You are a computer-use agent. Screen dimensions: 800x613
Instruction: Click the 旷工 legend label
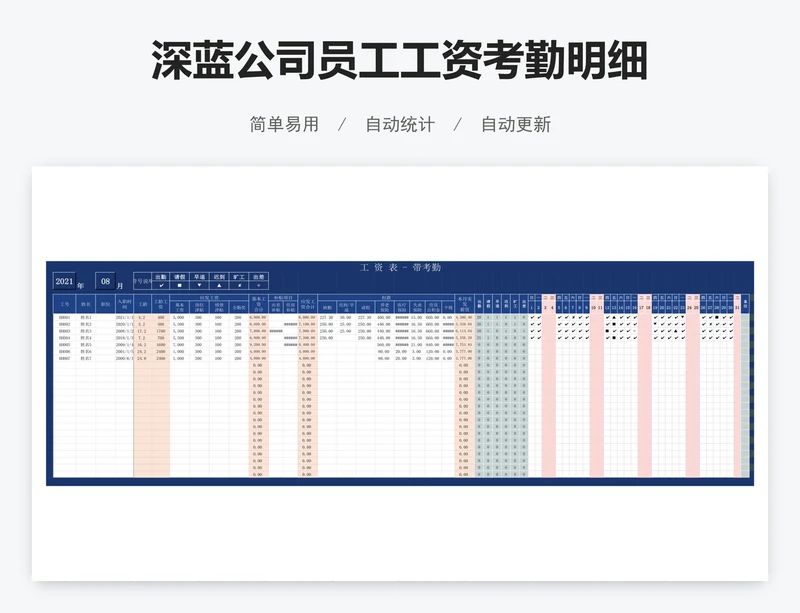click(239, 277)
